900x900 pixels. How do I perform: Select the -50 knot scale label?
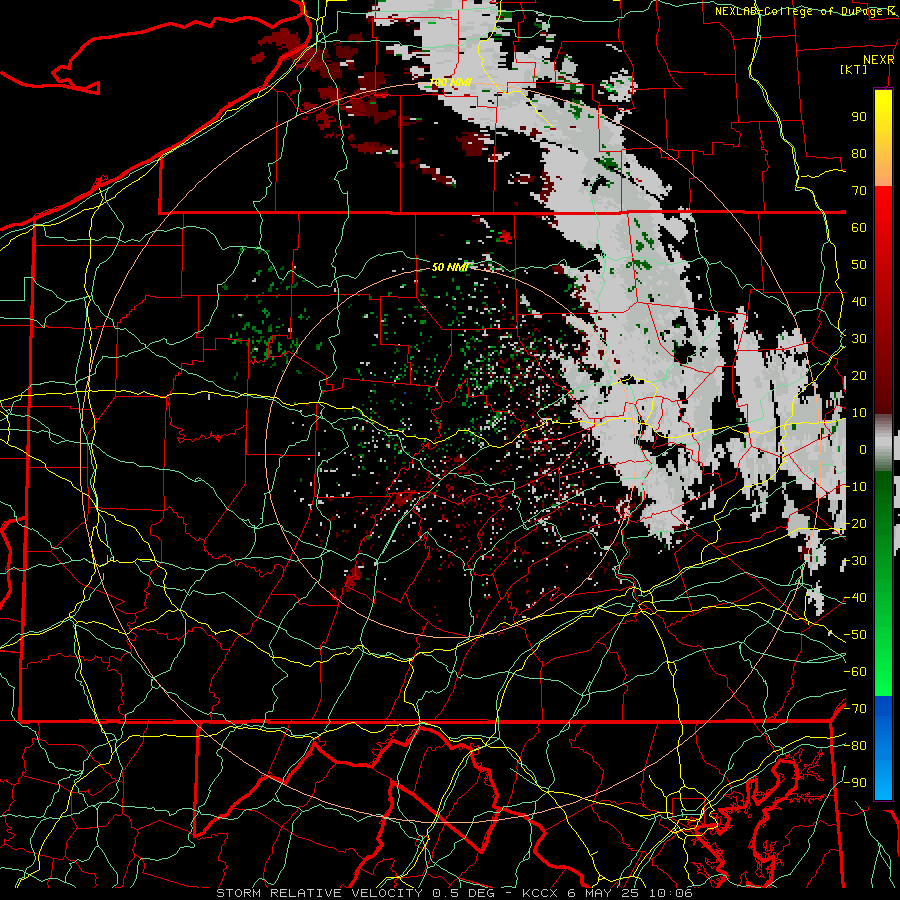pyautogui.click(x=855, y=634)
